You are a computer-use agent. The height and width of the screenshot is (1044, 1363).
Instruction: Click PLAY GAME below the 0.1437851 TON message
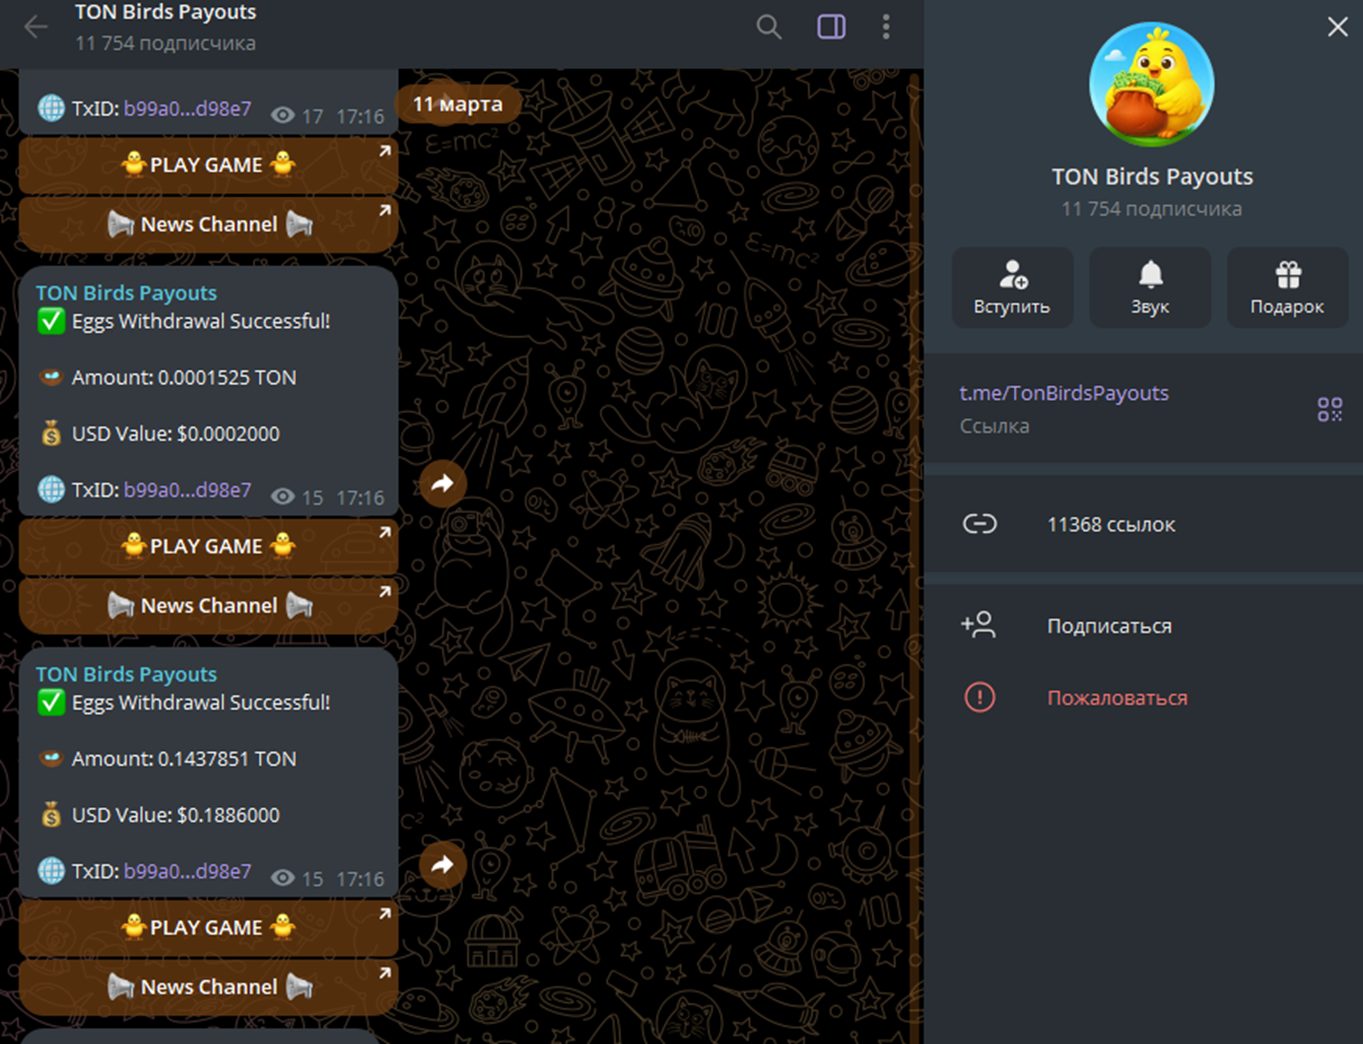click(x=208, y=927)
